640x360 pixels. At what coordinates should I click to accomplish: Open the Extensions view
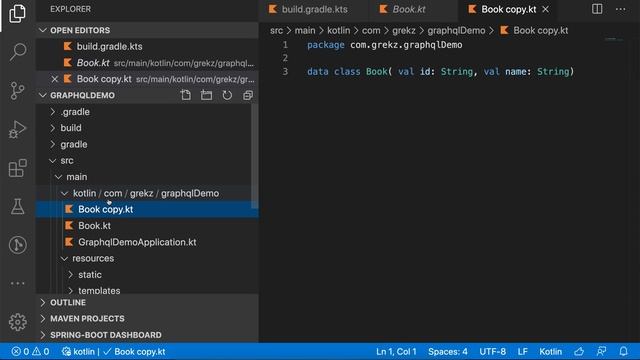(x=18, y=168)
